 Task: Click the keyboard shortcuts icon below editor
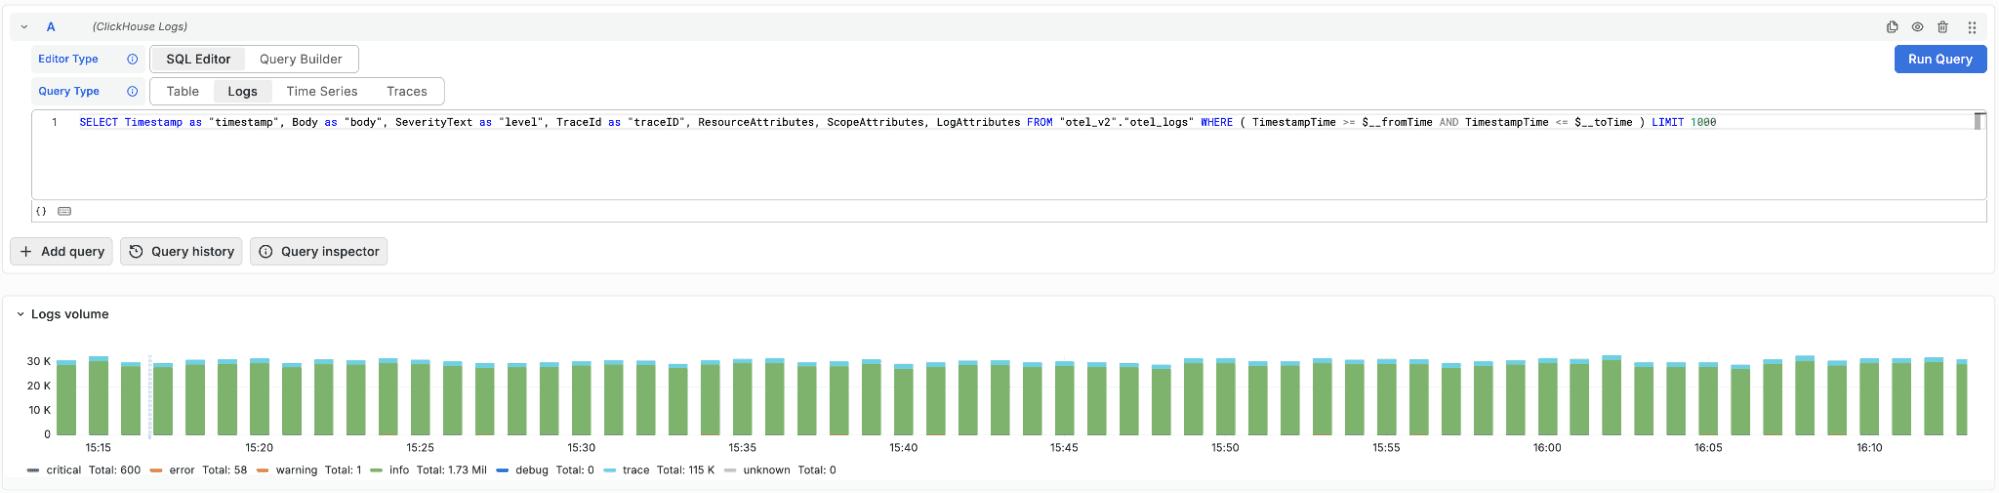tap(65, 211)
